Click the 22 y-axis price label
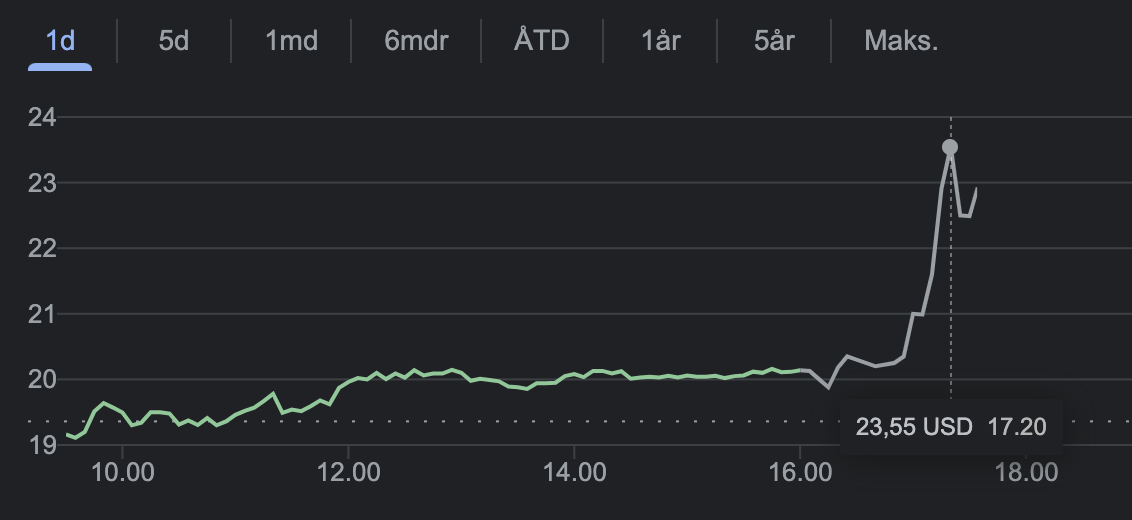 41,248
